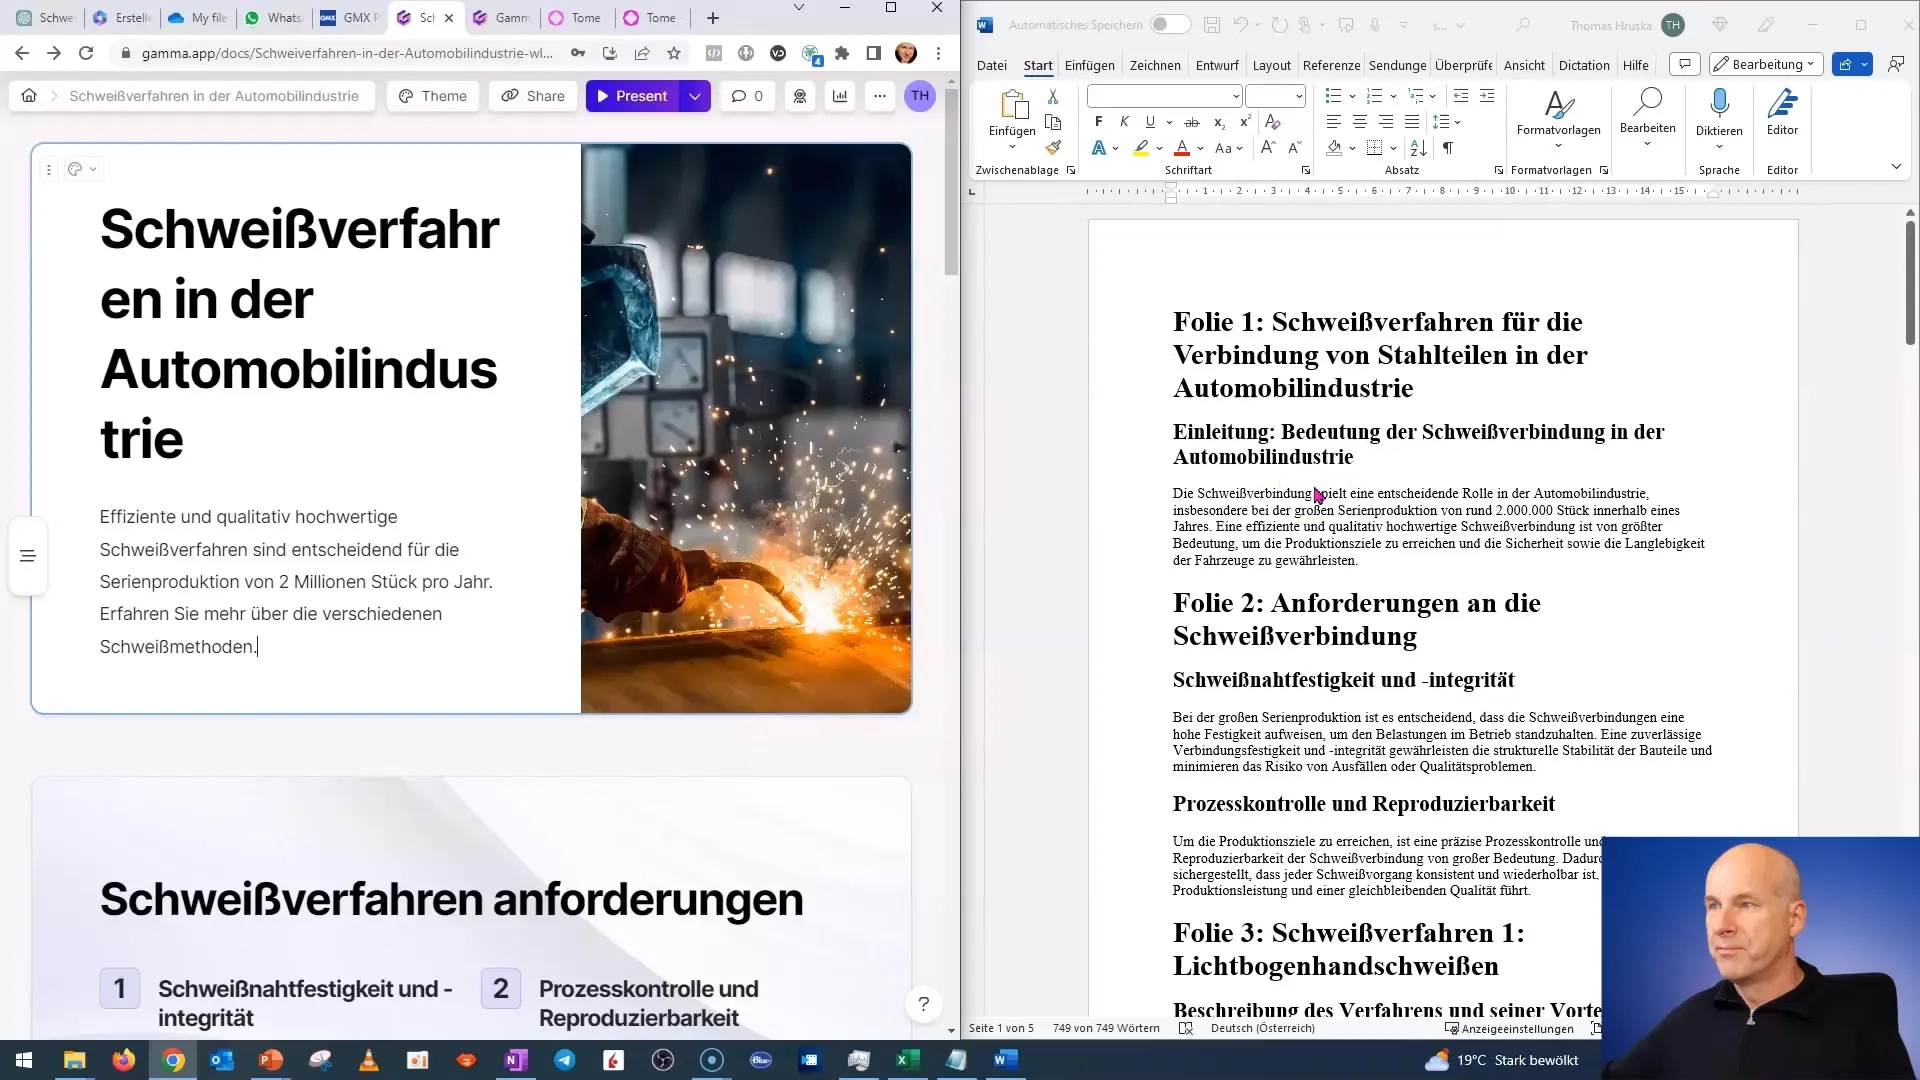1920x1080 pixels.
Task: Expand the font size dropdown
Action: point(1299,94)
